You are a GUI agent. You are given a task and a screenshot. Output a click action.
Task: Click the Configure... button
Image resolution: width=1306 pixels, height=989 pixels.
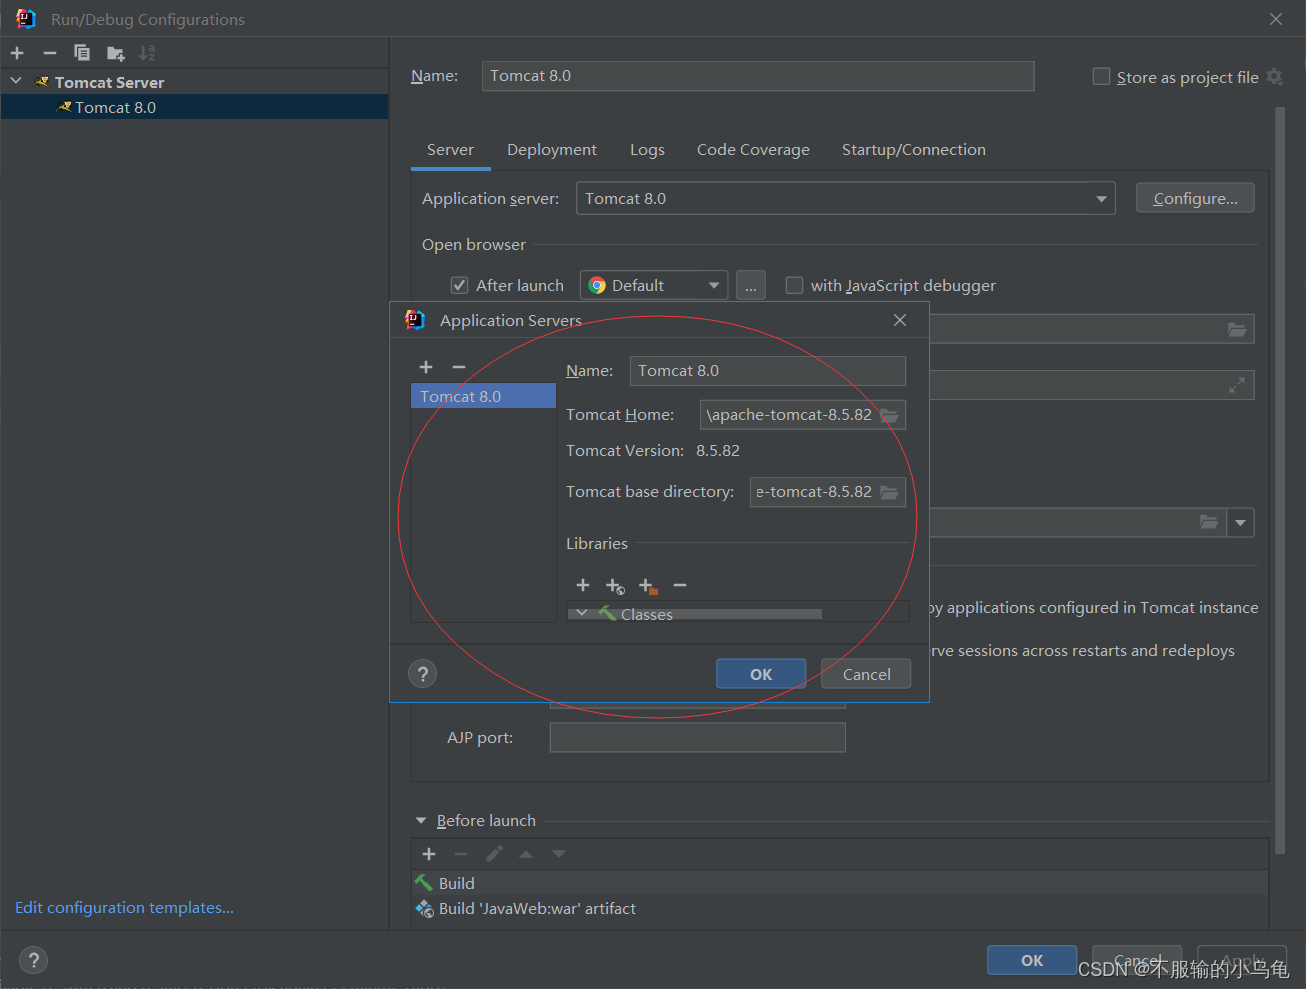click(x=1195, y=198)
